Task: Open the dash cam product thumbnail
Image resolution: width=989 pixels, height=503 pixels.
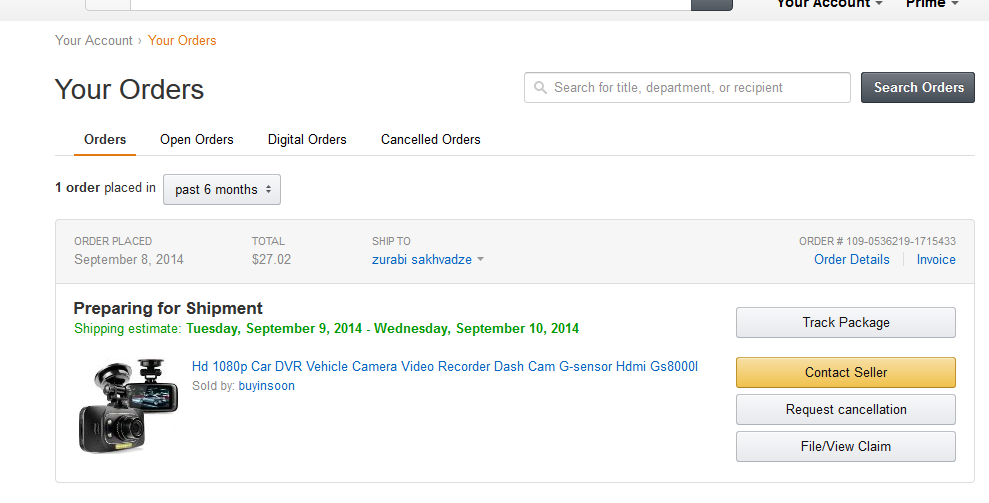Action: coord(129,404)
